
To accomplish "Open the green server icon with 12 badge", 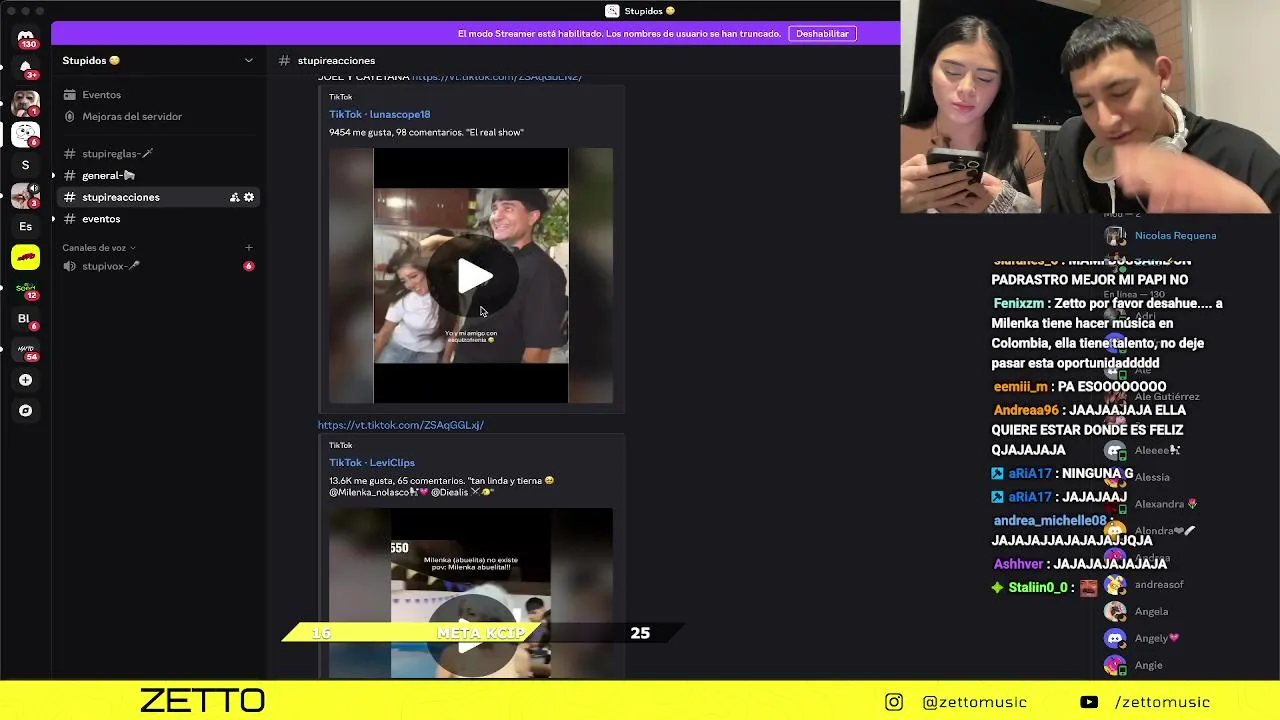I will point(26,288).
